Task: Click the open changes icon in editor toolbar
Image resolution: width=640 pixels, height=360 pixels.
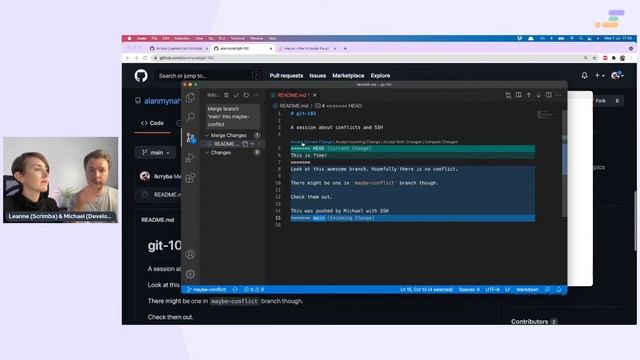Action: pyautogui.click(x=508, y=95)
